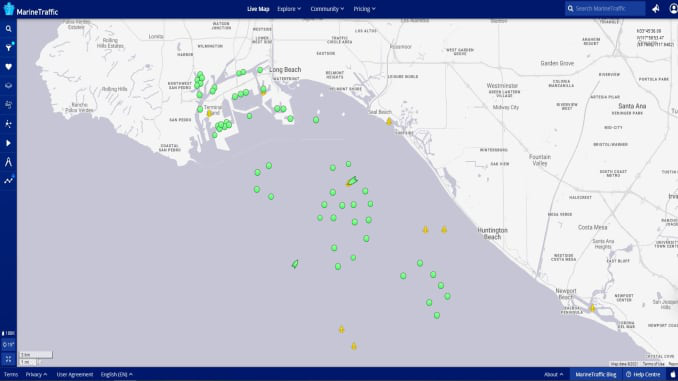Viewport: 678px width, 381px height.
Task: Expand the Pricing dropdown menu
Action: tap(364, 9)
